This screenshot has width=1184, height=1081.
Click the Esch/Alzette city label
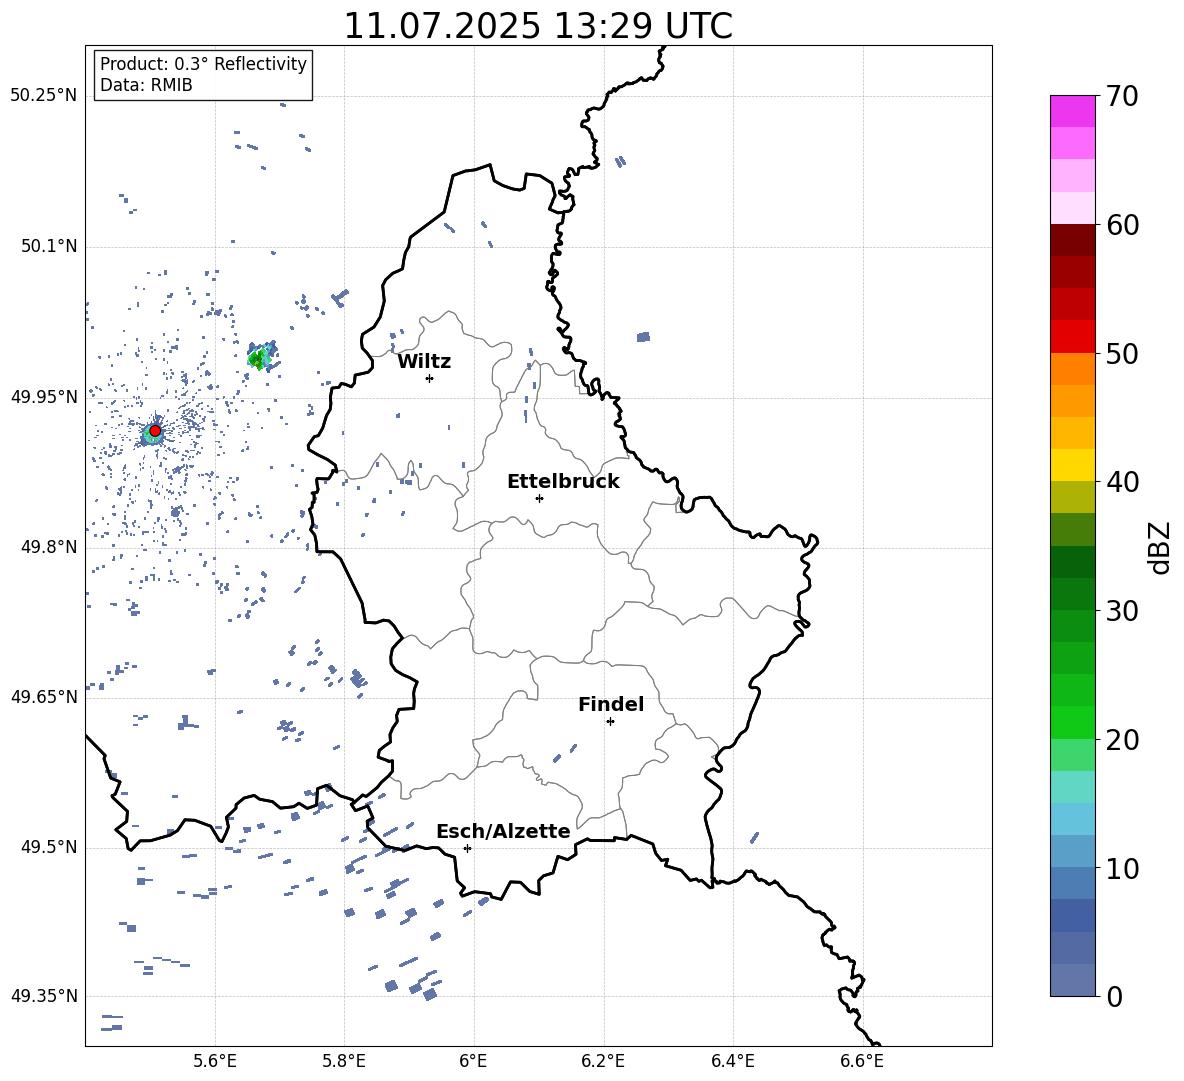[x=503, y=831]
